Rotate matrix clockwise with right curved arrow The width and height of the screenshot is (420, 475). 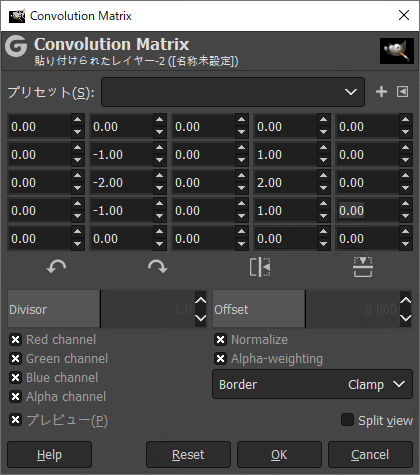point(158,267)
